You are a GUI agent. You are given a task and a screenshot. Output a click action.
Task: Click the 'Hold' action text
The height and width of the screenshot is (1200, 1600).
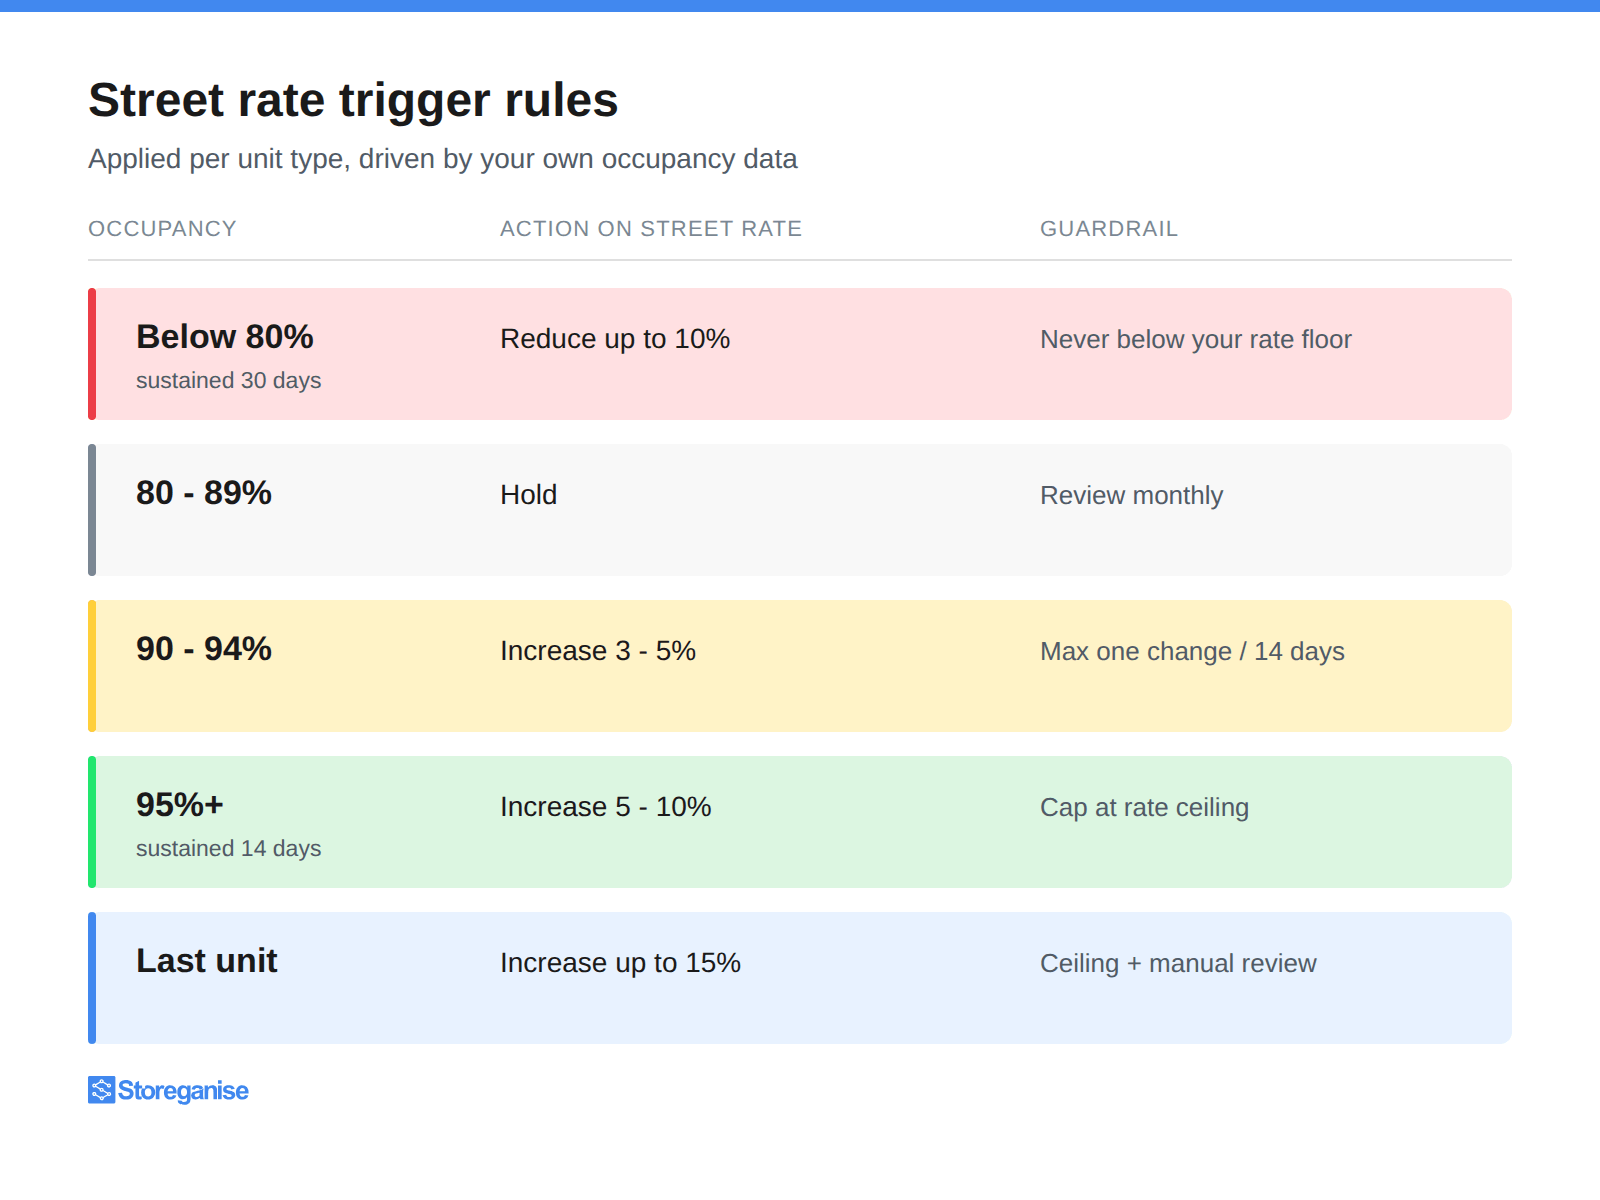[x=528, y=495]
